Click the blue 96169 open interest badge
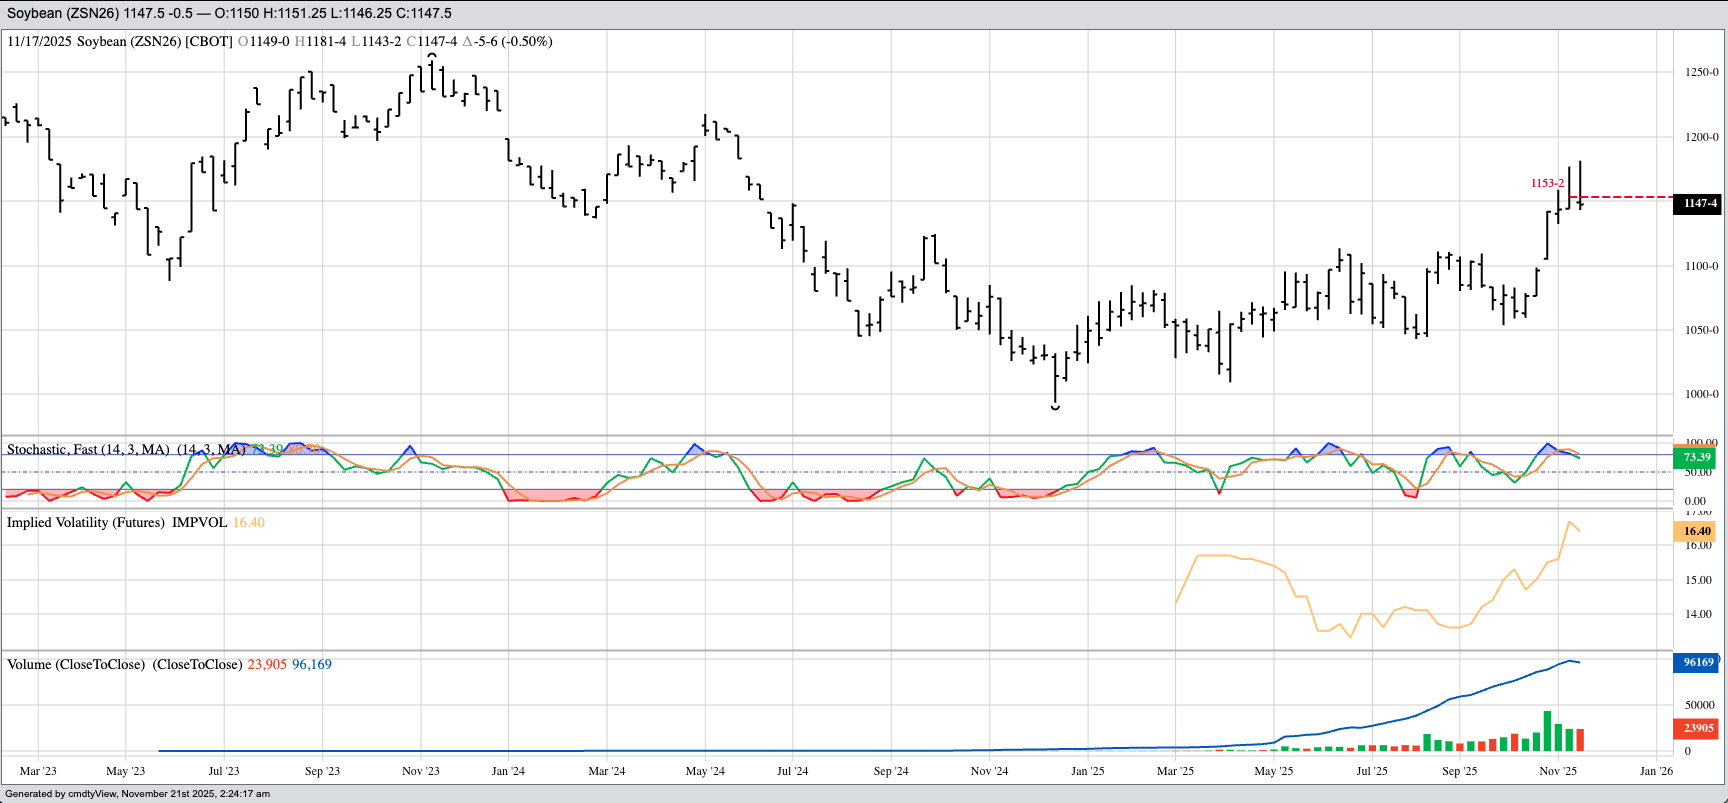1728x803 pixels. point(1698,662)
